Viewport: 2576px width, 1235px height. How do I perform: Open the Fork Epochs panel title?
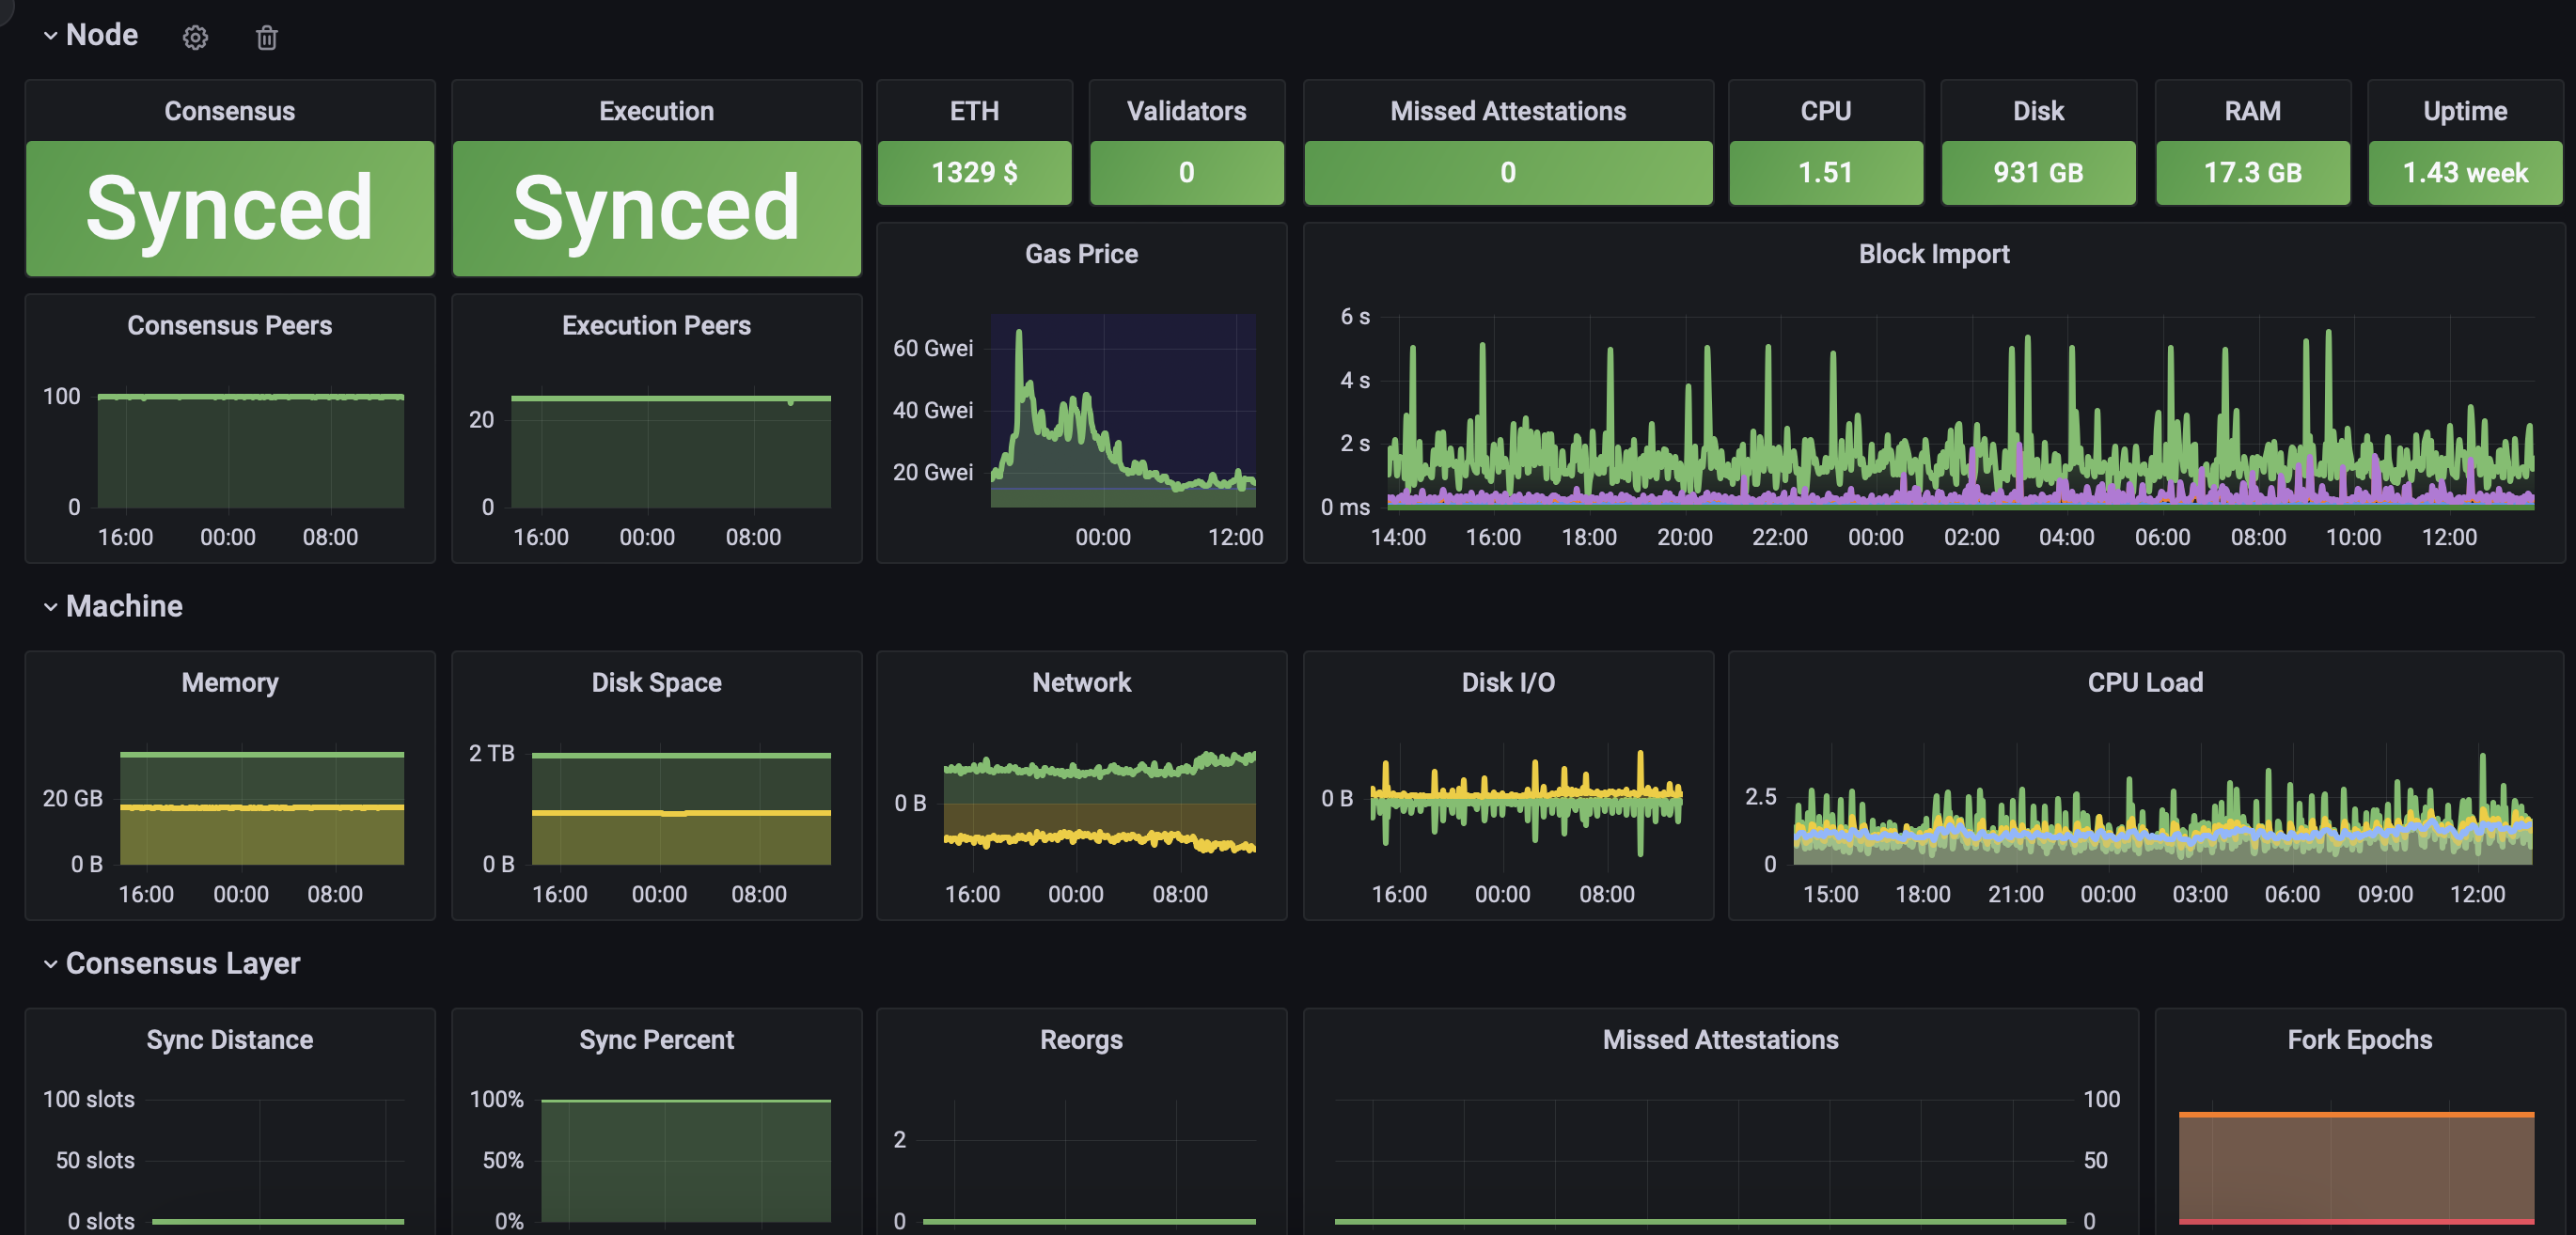pyautogui.click(x=2359, y=1039)
